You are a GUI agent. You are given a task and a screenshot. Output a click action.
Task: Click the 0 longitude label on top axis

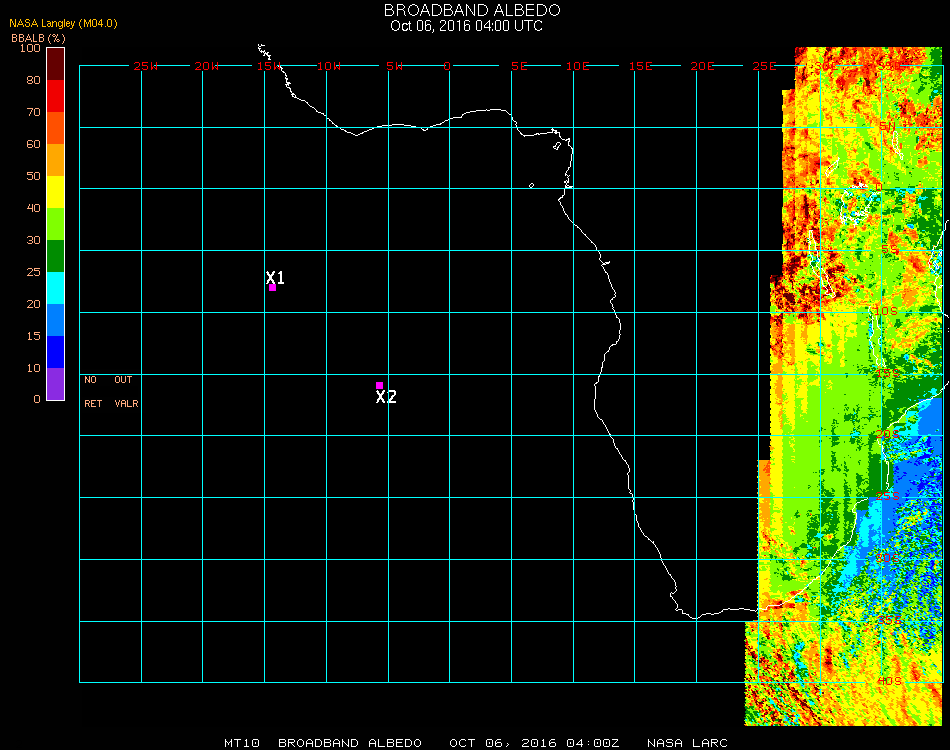point(447,66)
